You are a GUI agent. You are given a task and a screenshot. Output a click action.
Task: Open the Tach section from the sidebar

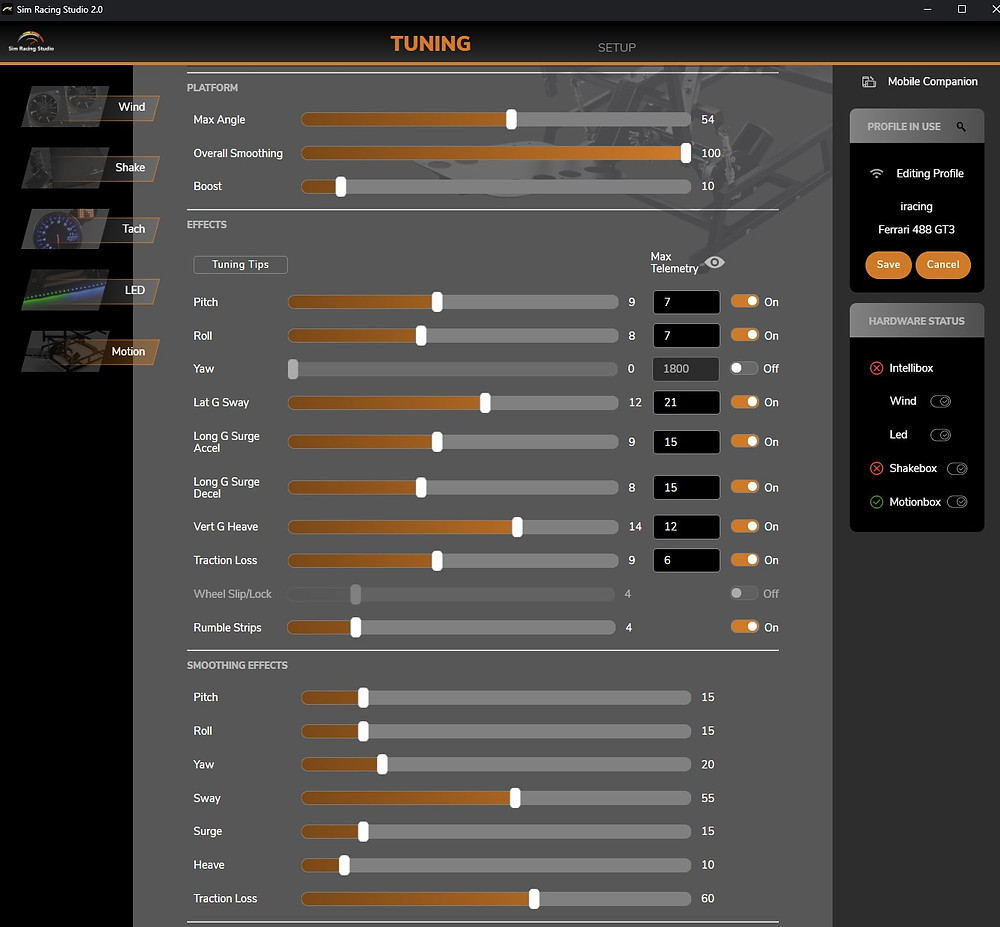tap(91, 229)
